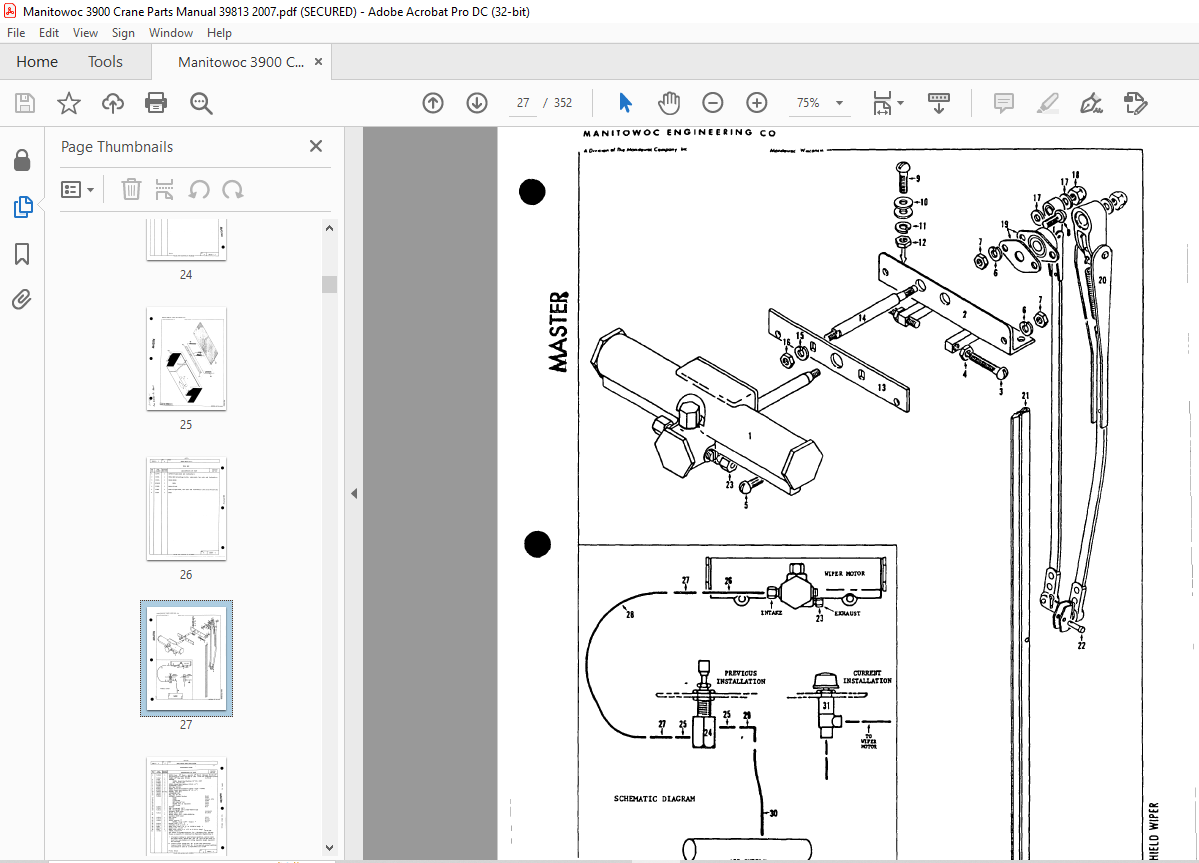Select the page 25 thumbnail

coord(187,359)
